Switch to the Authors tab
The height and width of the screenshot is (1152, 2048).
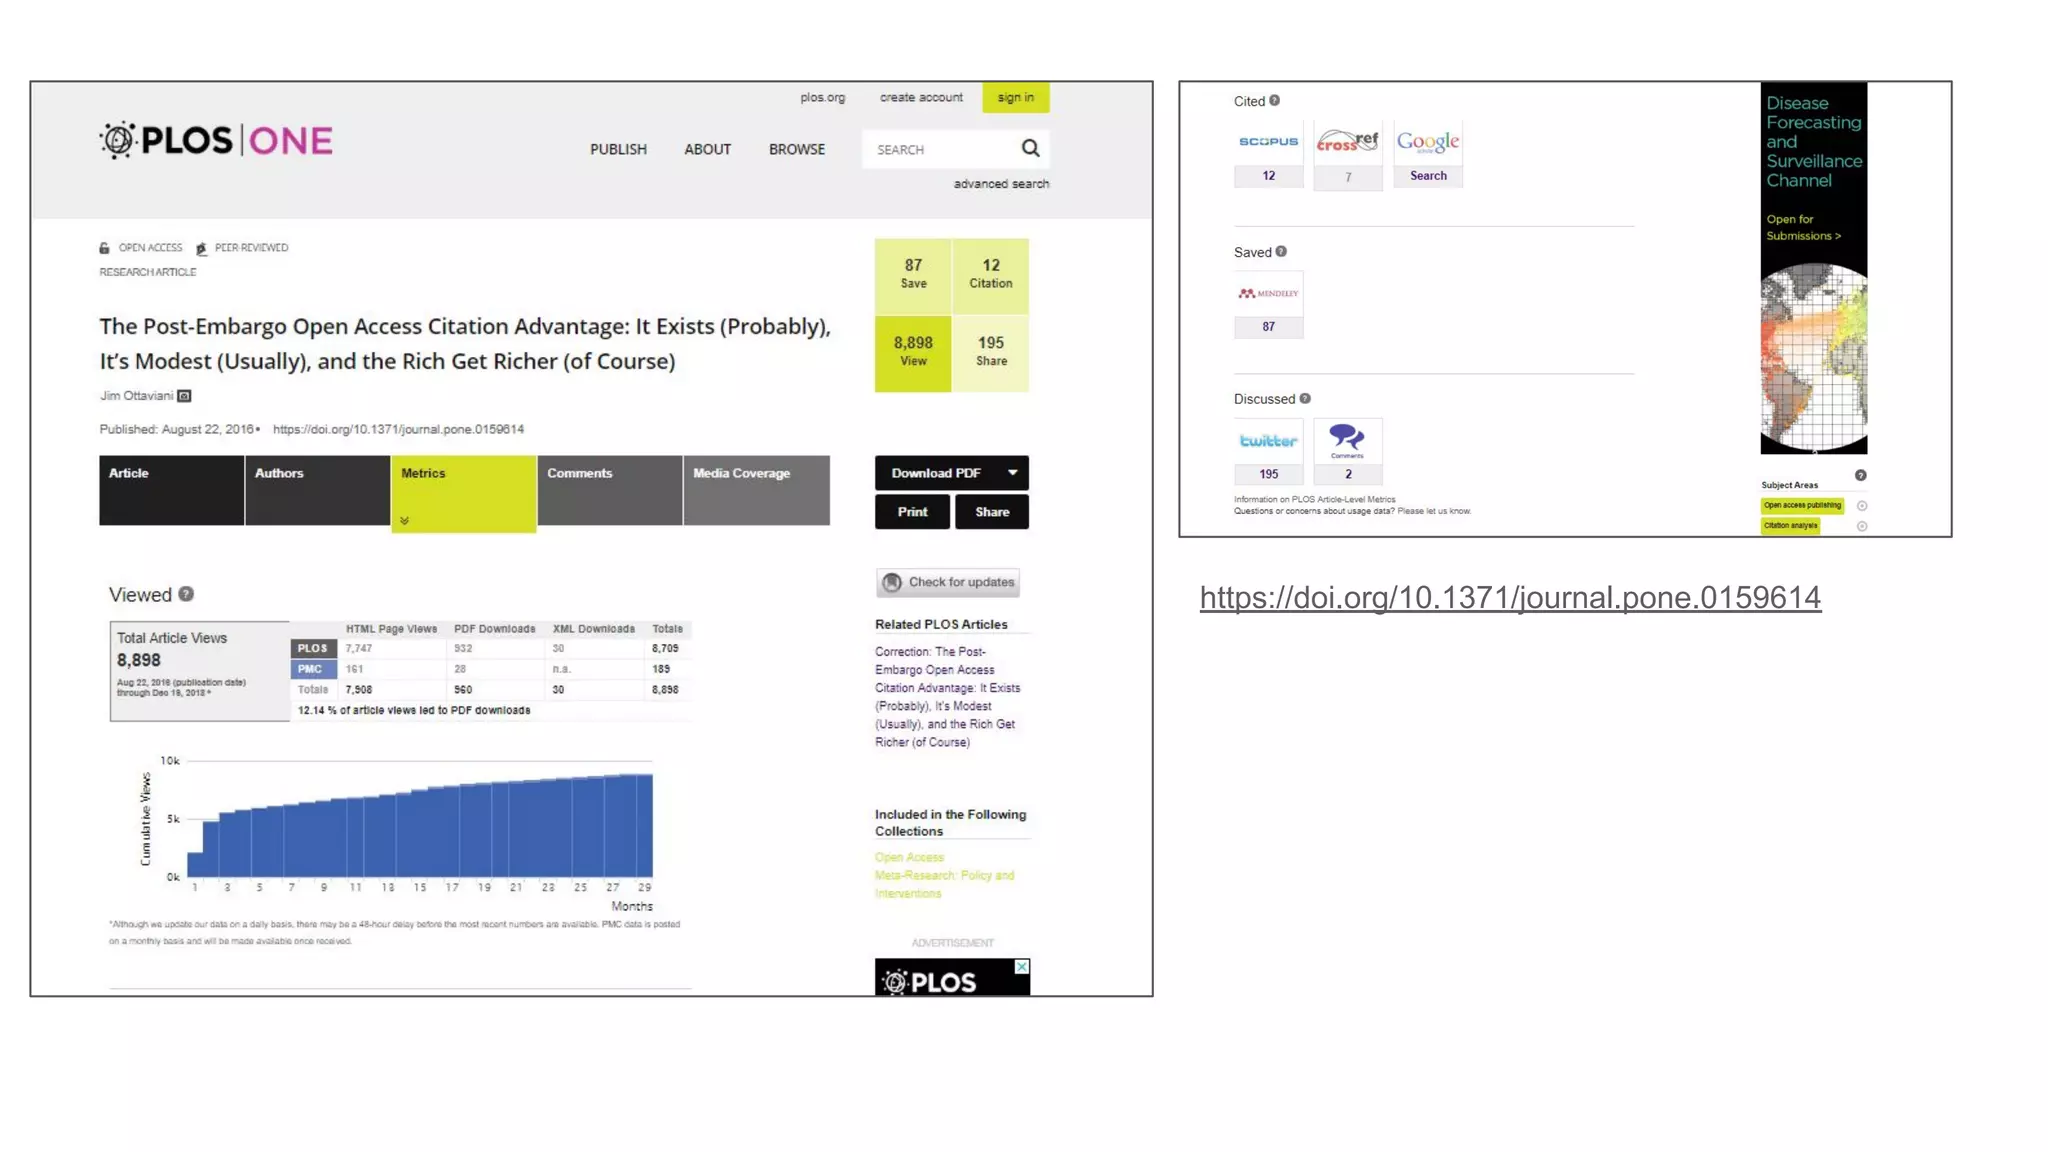click(317, 489)
